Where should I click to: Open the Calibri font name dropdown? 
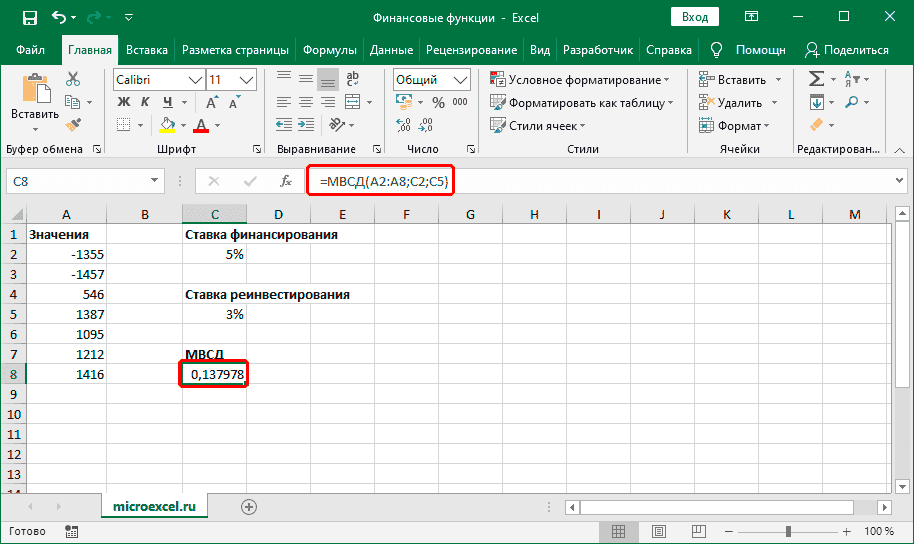pyautogui.click(x=157, y=80)
